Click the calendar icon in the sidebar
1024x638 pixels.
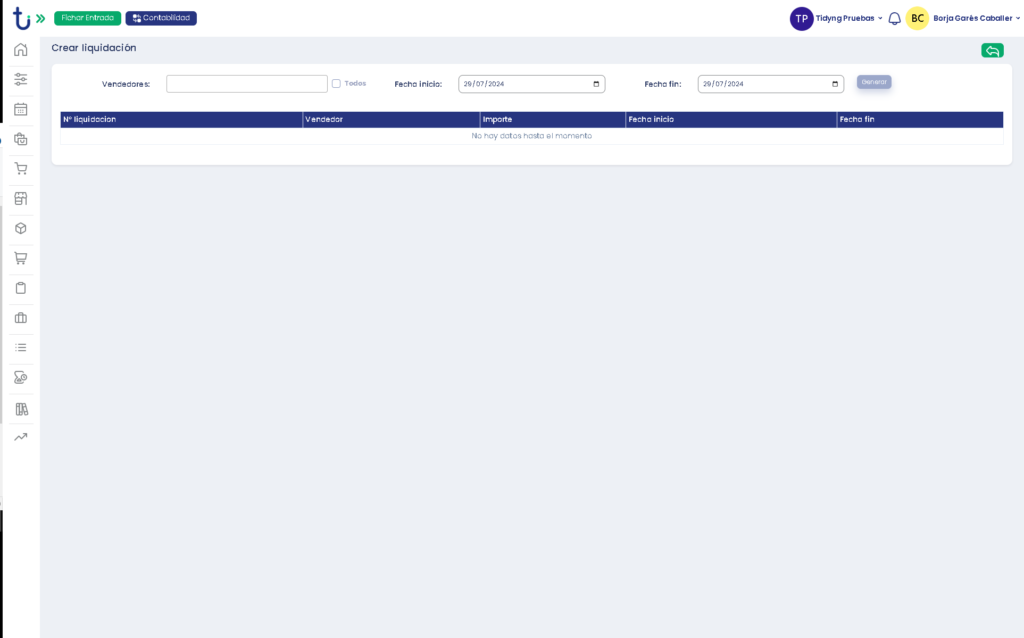[20, 109]
